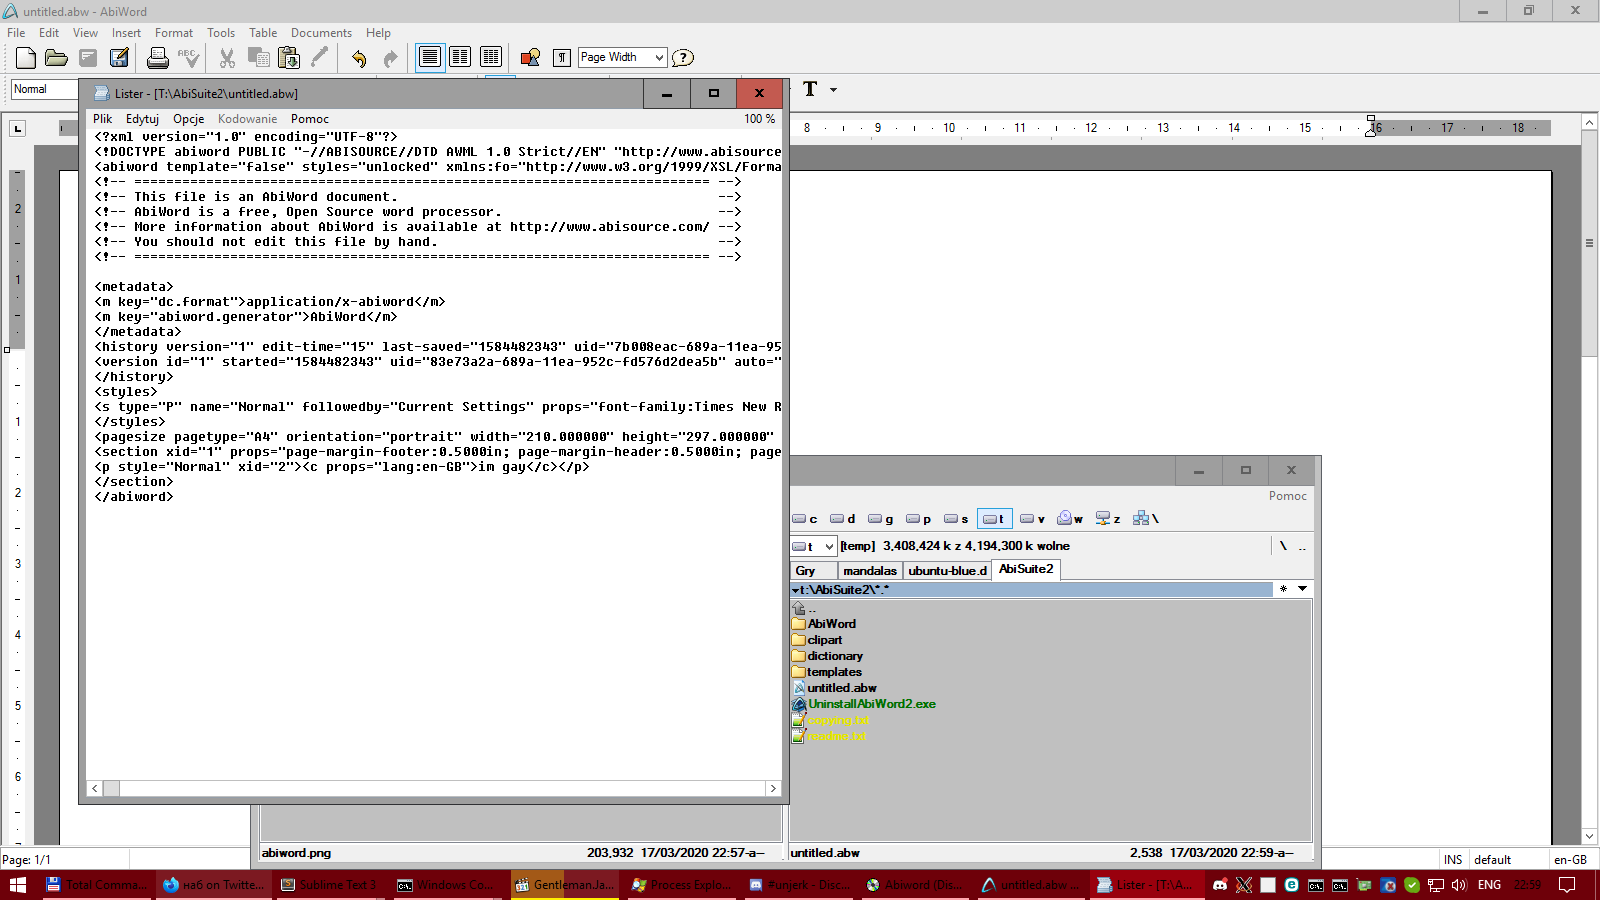Click the Lister horizontal scrollbar track

coord(440,789)
